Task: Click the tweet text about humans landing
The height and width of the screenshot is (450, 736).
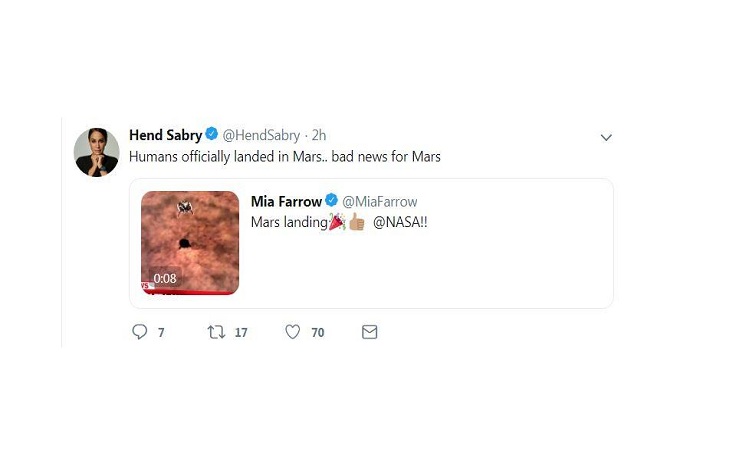Action: tap(285, 157)
